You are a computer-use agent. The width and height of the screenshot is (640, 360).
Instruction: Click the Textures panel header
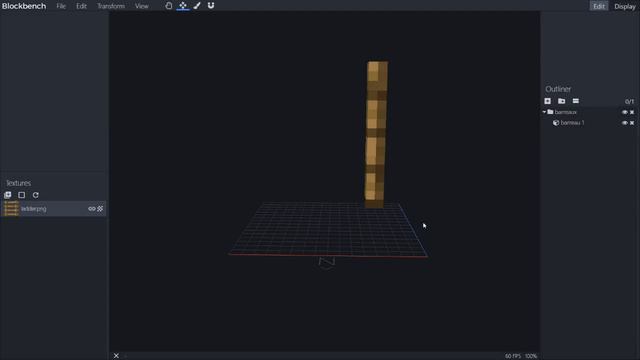pos(18,183)
